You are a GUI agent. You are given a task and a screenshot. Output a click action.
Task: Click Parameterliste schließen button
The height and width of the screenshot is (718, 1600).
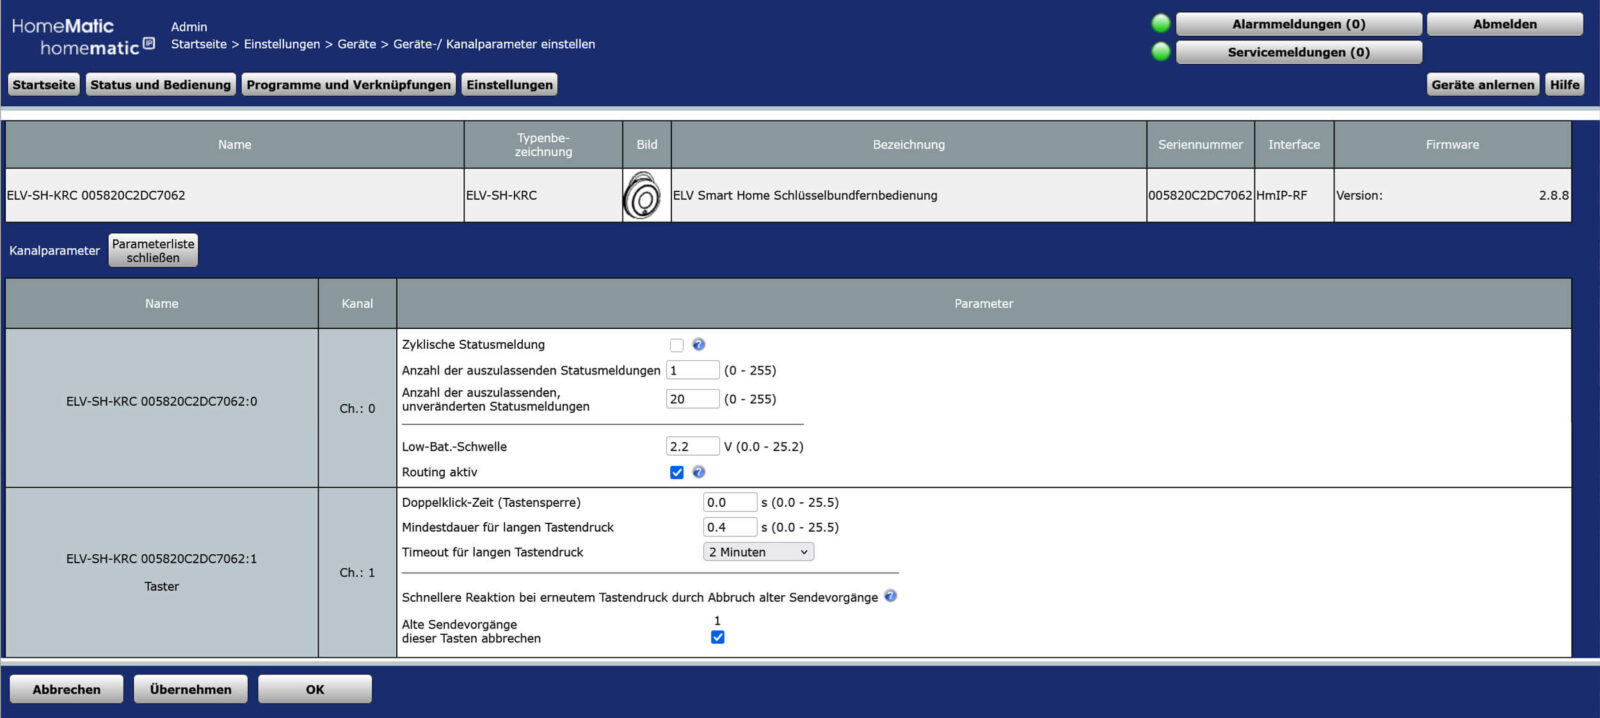pyautogui.click(x=153, y=251)
